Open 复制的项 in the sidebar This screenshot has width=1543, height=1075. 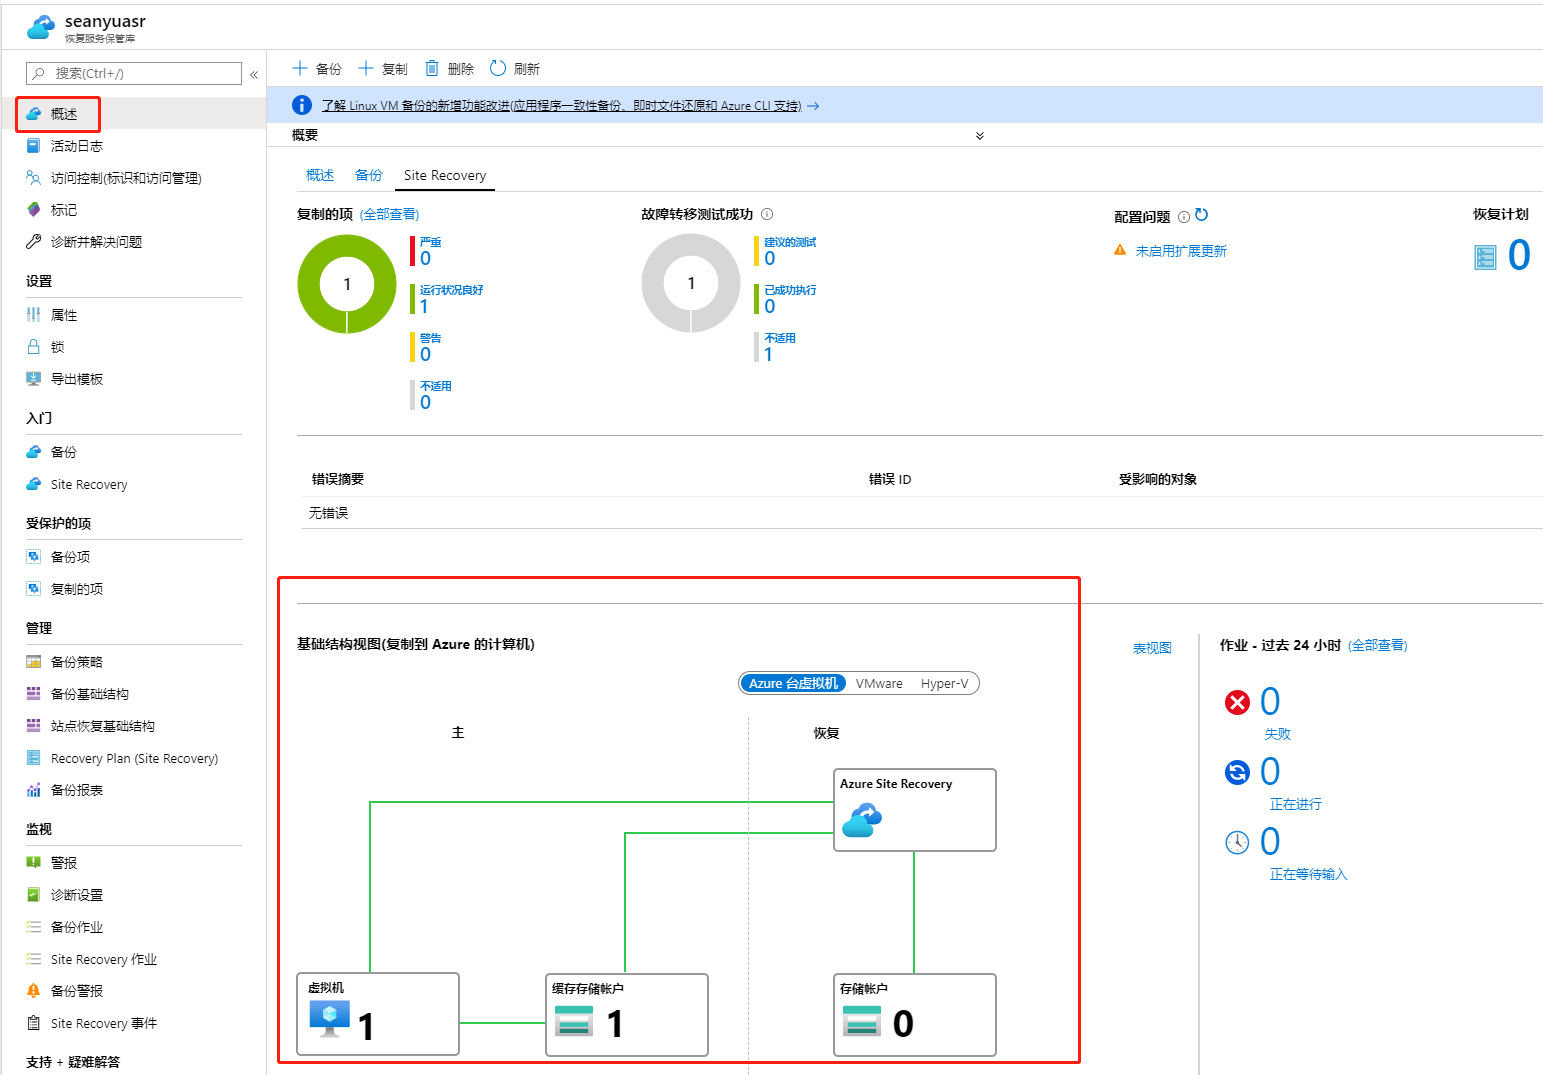(x=76, y=589)
